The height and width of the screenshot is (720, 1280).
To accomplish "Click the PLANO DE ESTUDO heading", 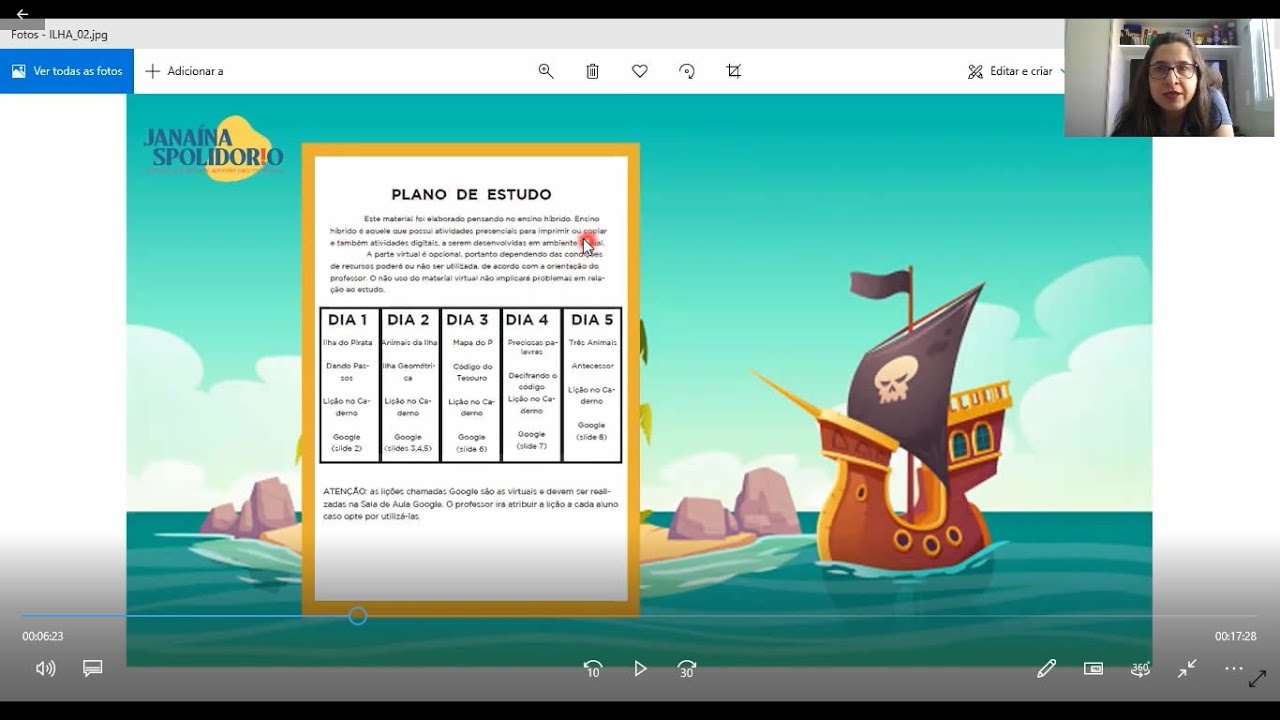I will (x=471, y=194).
